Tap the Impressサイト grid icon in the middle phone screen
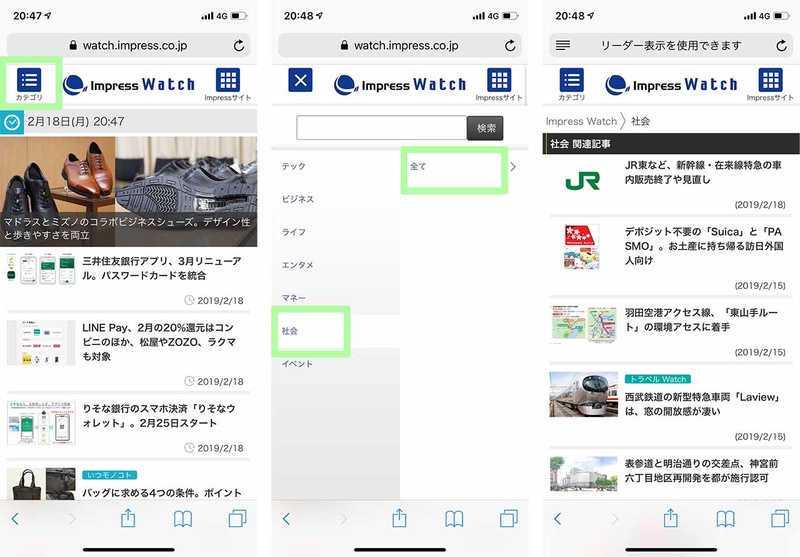 (x=499, y=84)
